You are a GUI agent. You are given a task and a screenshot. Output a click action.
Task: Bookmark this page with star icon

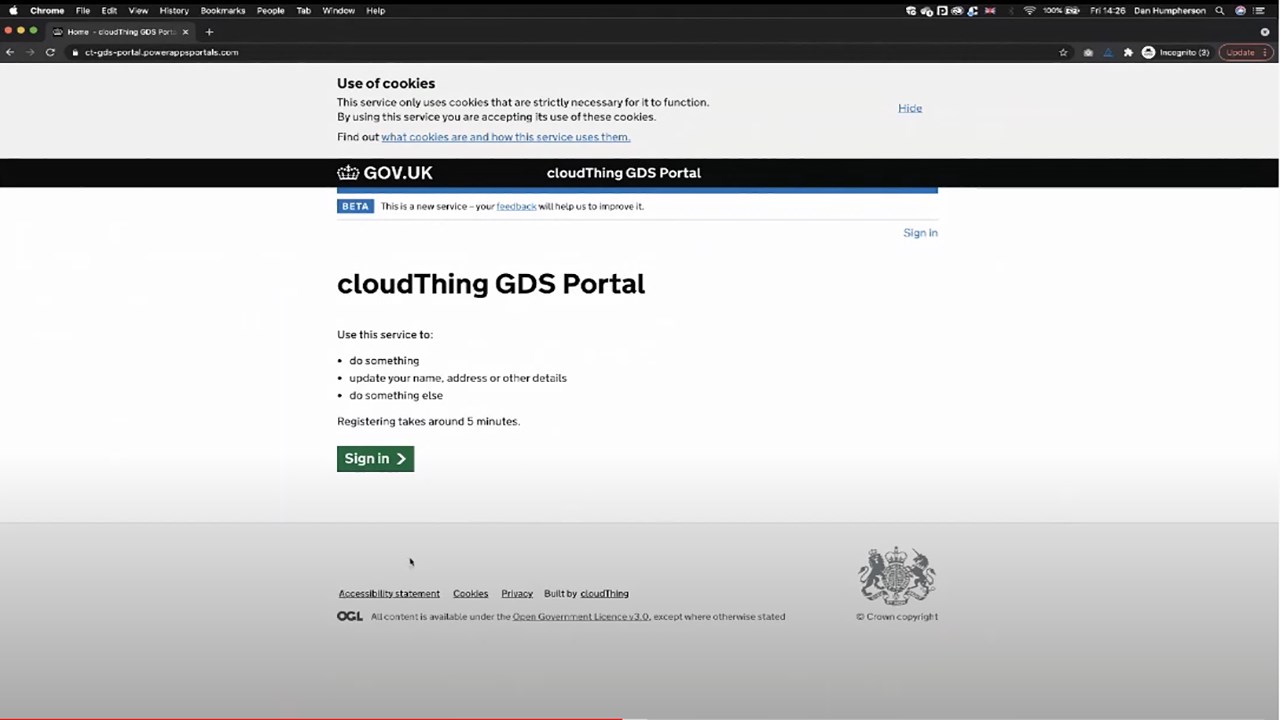pyautogui.click(x=1063, y=52)
